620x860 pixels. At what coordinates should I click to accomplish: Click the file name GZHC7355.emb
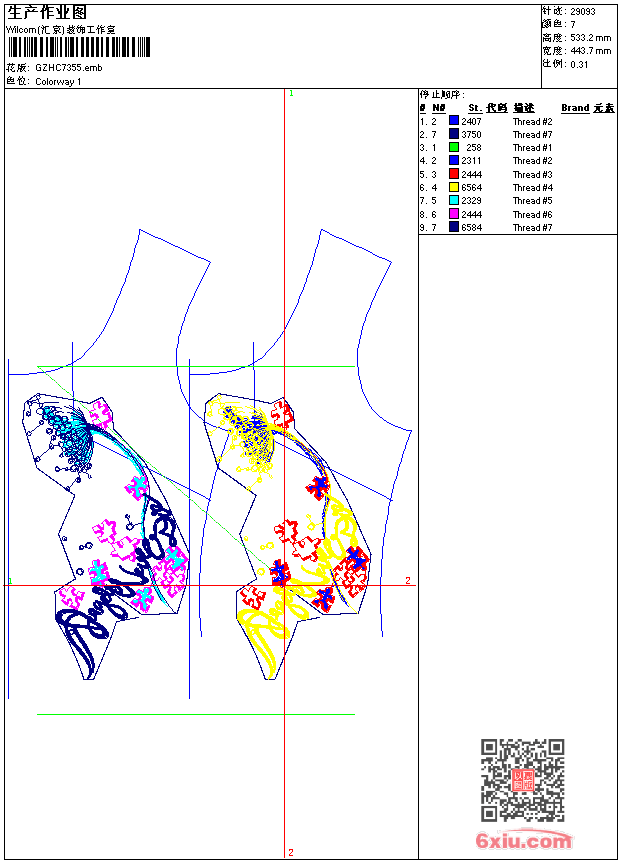coord(69,68)
